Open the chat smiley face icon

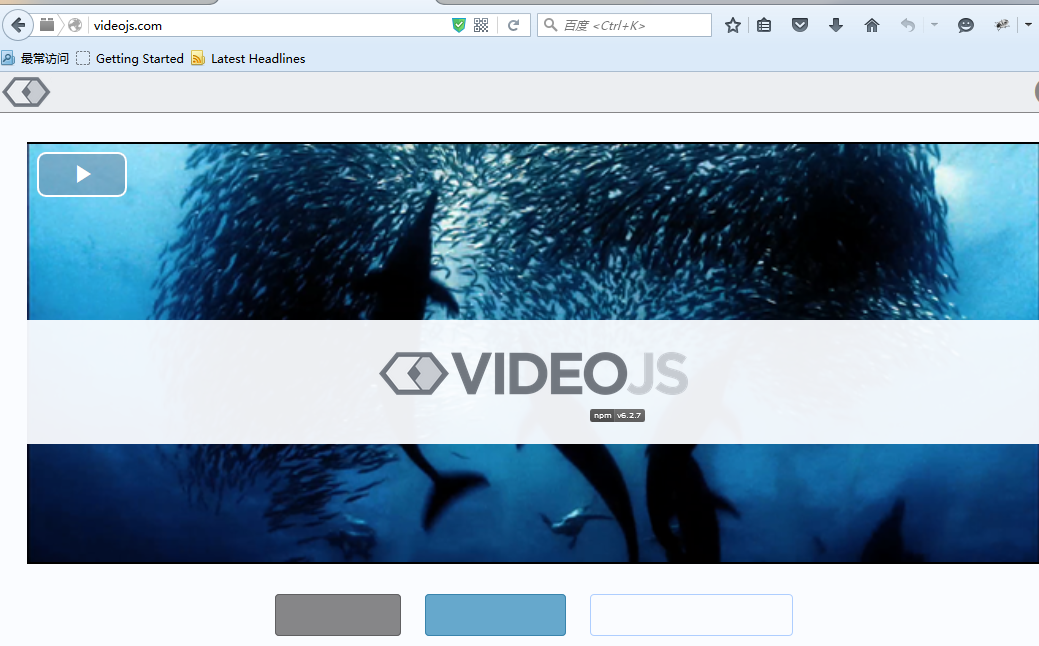(x=965, y=25)
